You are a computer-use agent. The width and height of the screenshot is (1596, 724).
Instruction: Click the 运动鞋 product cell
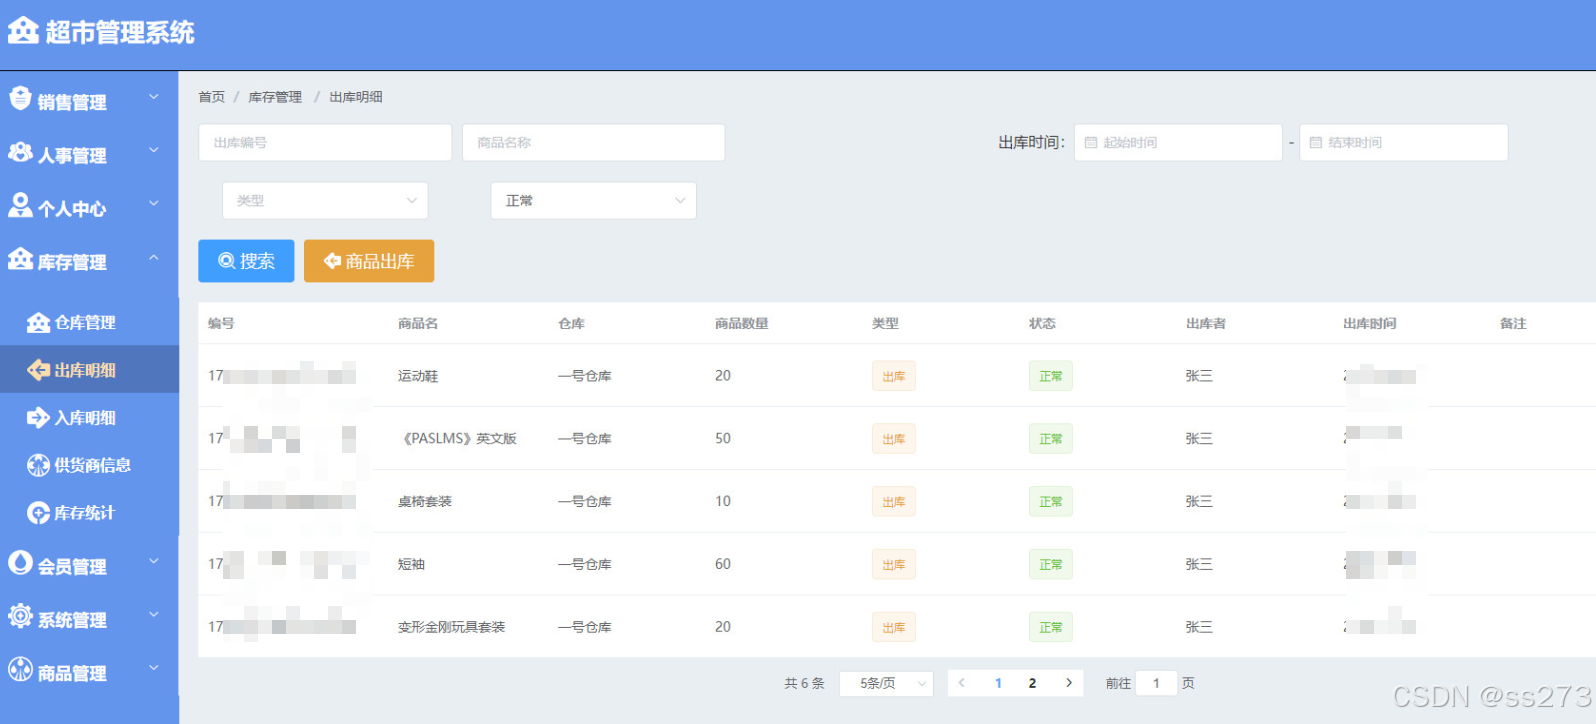(418, 376)
